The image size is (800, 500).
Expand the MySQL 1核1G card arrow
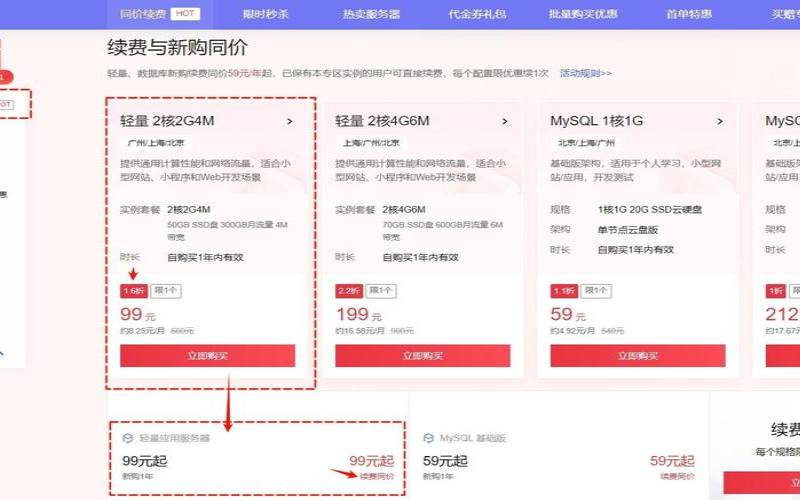pos(720,121)
